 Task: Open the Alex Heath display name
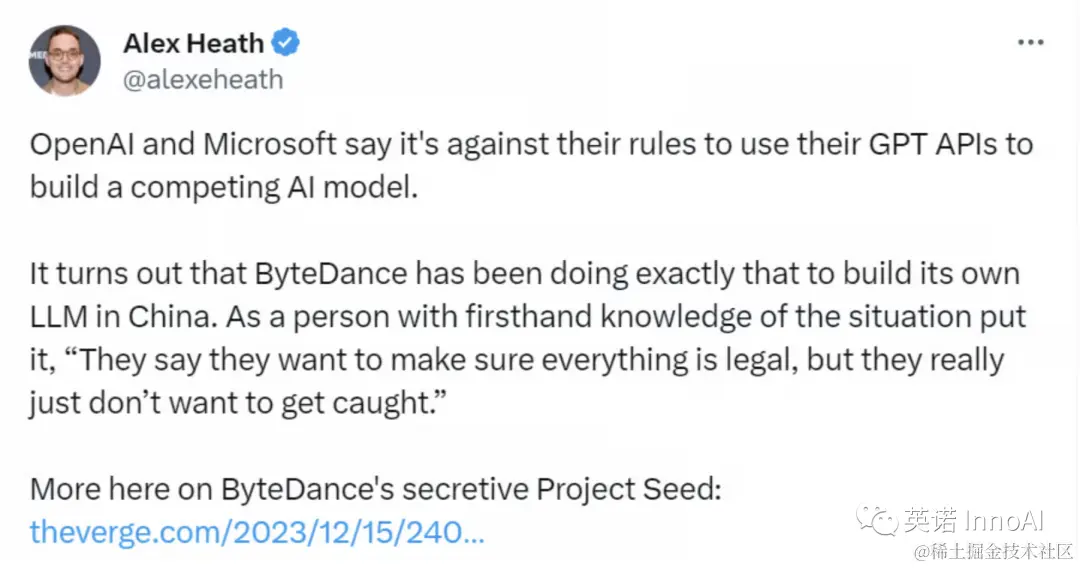click(194, 43)
